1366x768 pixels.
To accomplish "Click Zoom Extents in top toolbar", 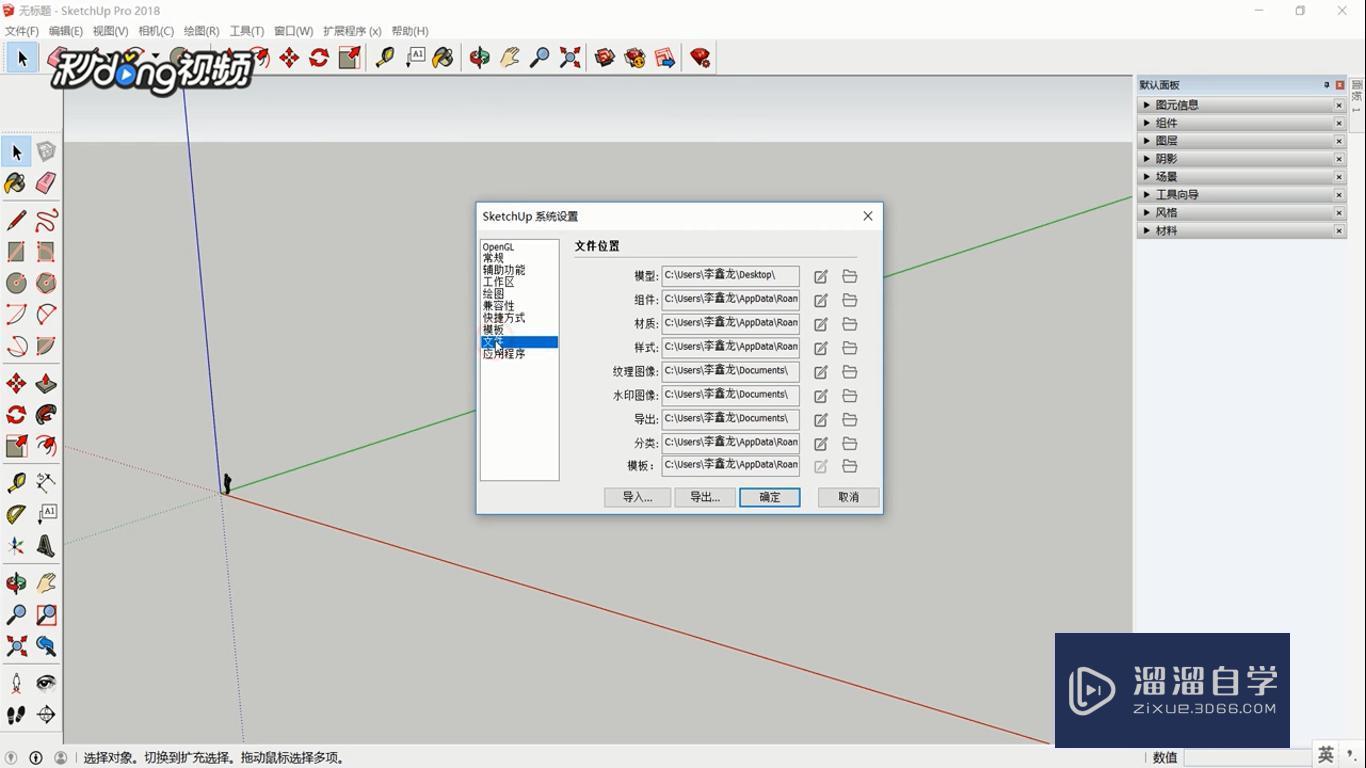I will pyautogui.click(x=570, y=58).
